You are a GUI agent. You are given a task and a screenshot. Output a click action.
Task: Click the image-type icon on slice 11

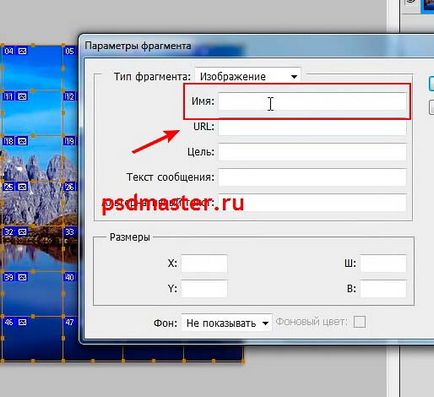point(22,97)
